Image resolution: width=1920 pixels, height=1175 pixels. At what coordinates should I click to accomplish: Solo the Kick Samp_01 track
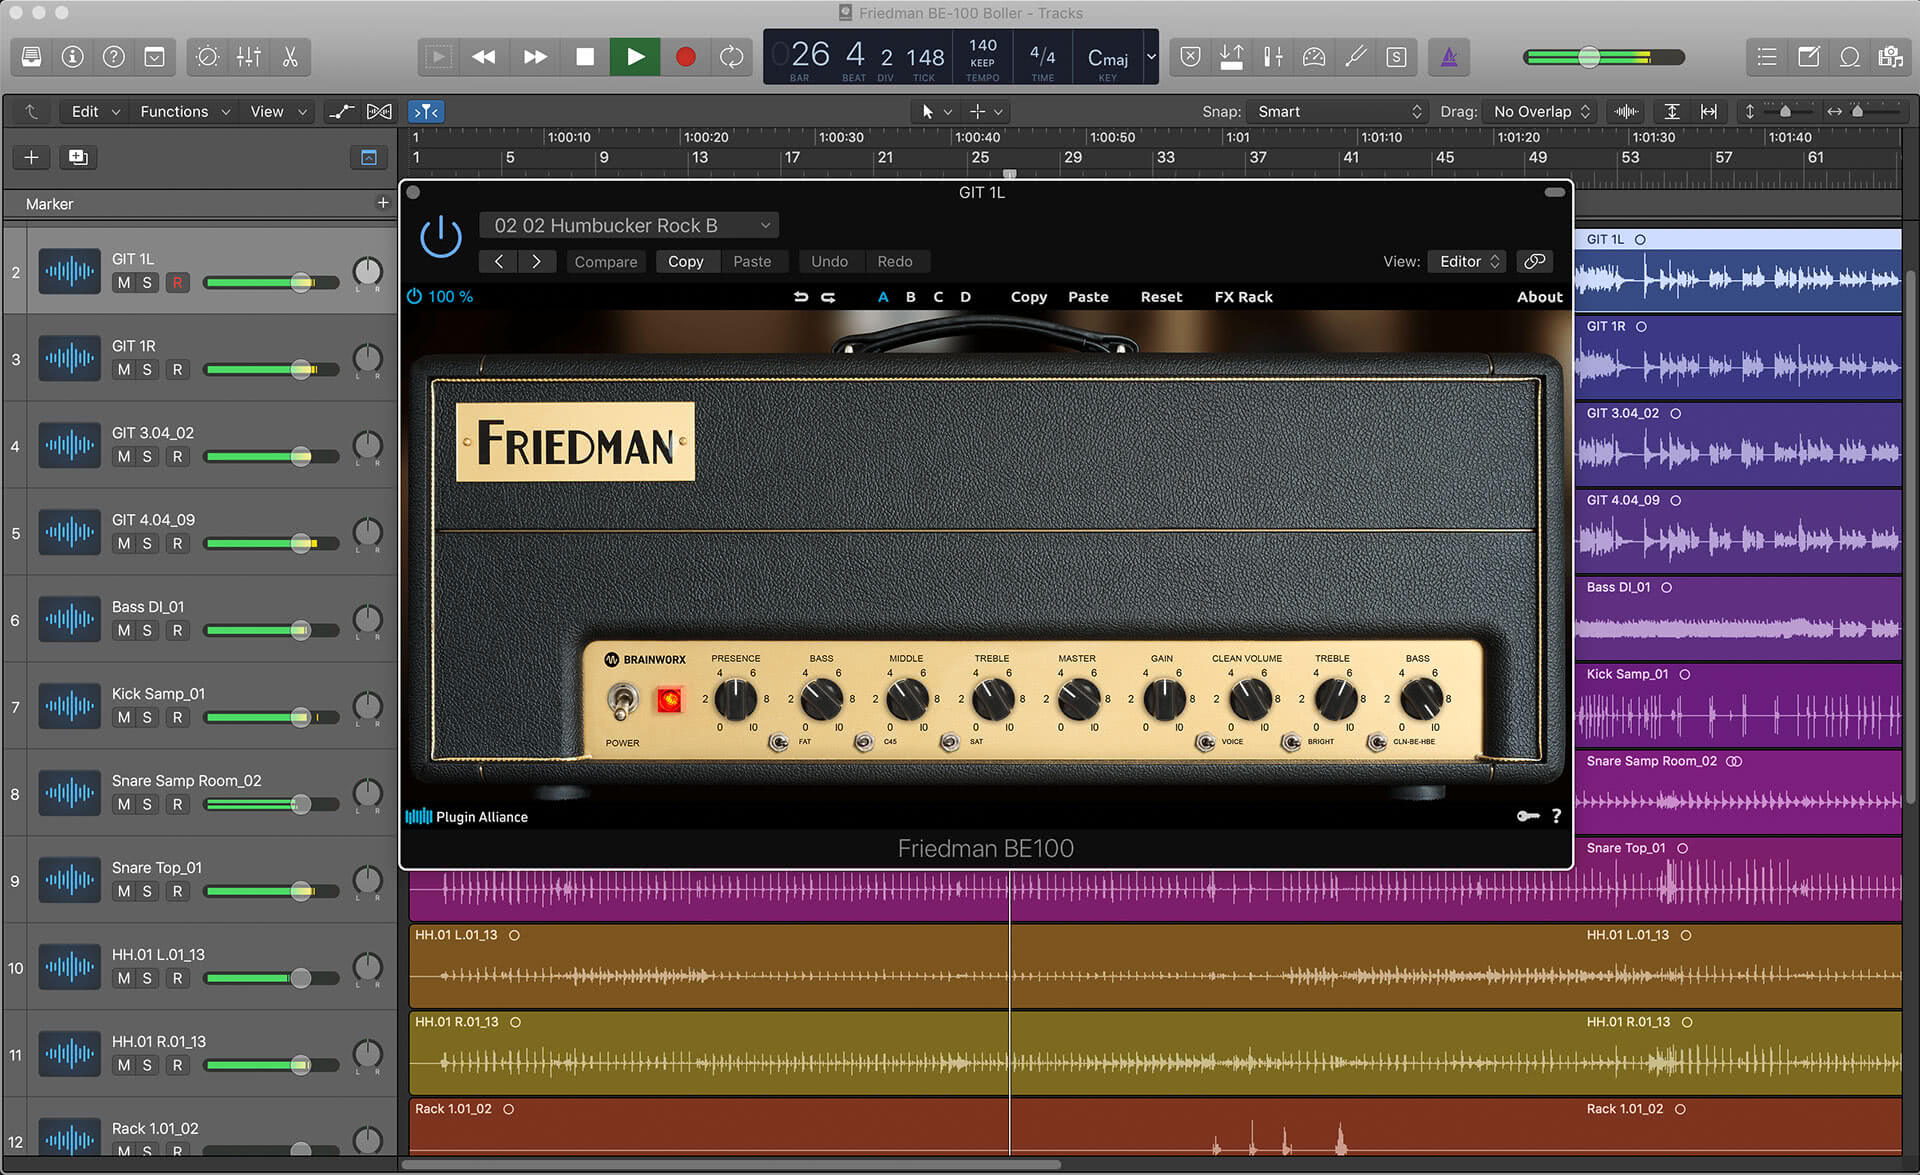(x=147, y=718)
